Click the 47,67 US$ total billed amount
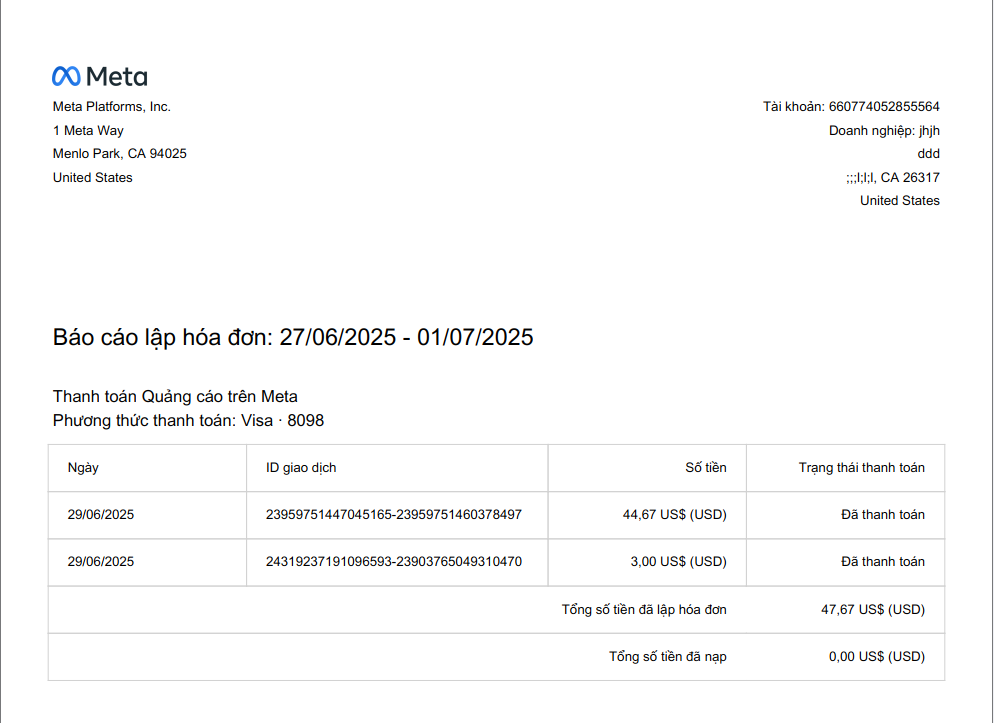Viewport: 994px width, 723px height. click(x=873, y=610)
